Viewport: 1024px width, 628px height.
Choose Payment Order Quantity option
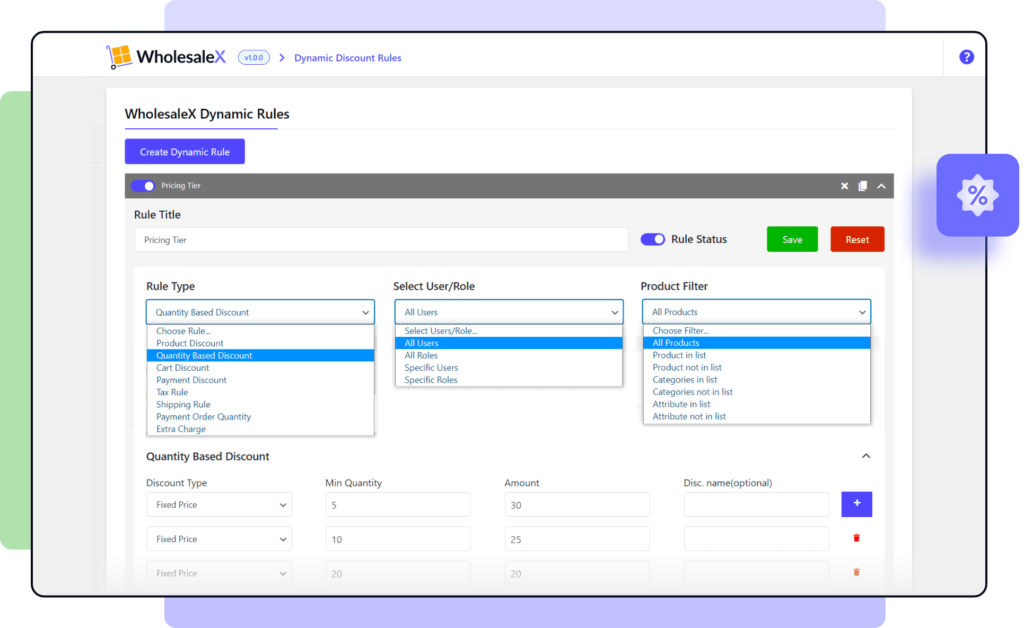coord(260,416)
